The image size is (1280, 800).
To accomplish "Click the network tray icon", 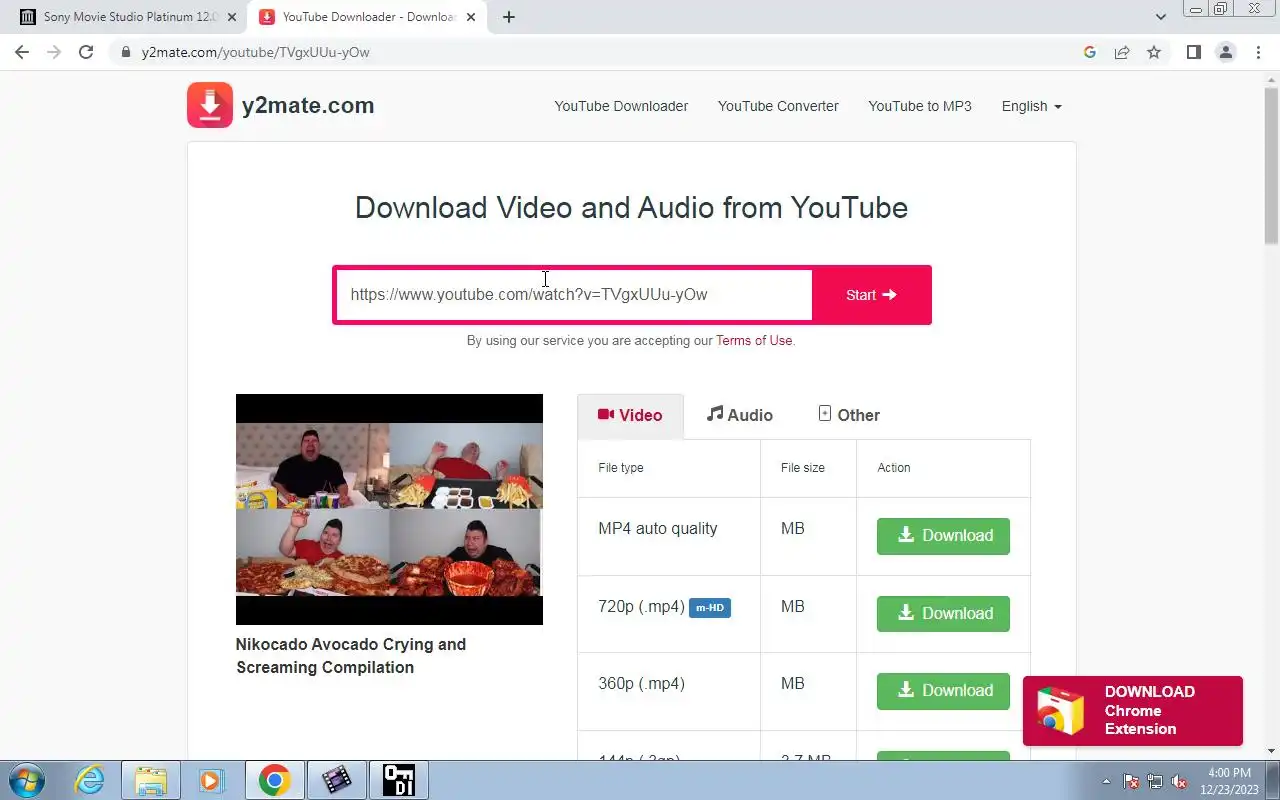I will click(x=1155, y=782).
